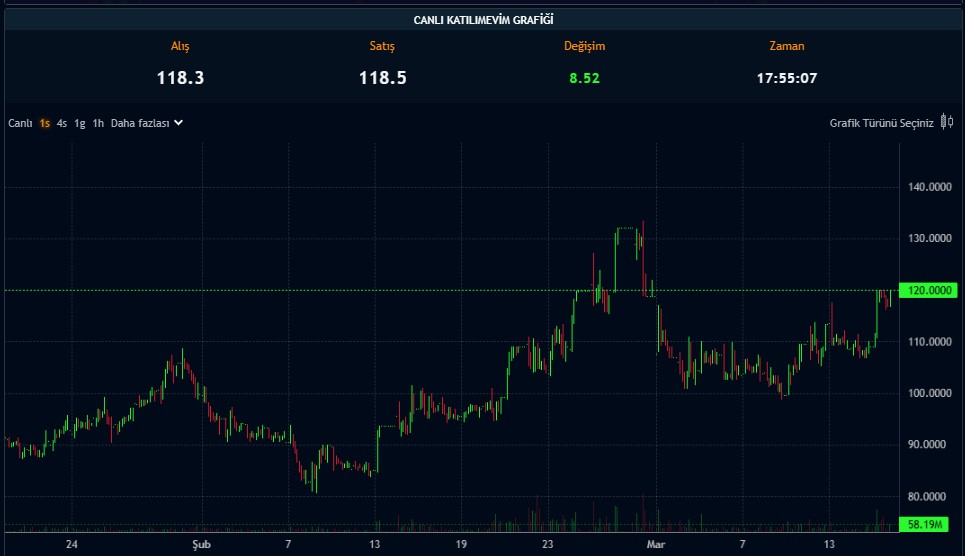Click the 140.0000 price axis label

tap(930, 187)
